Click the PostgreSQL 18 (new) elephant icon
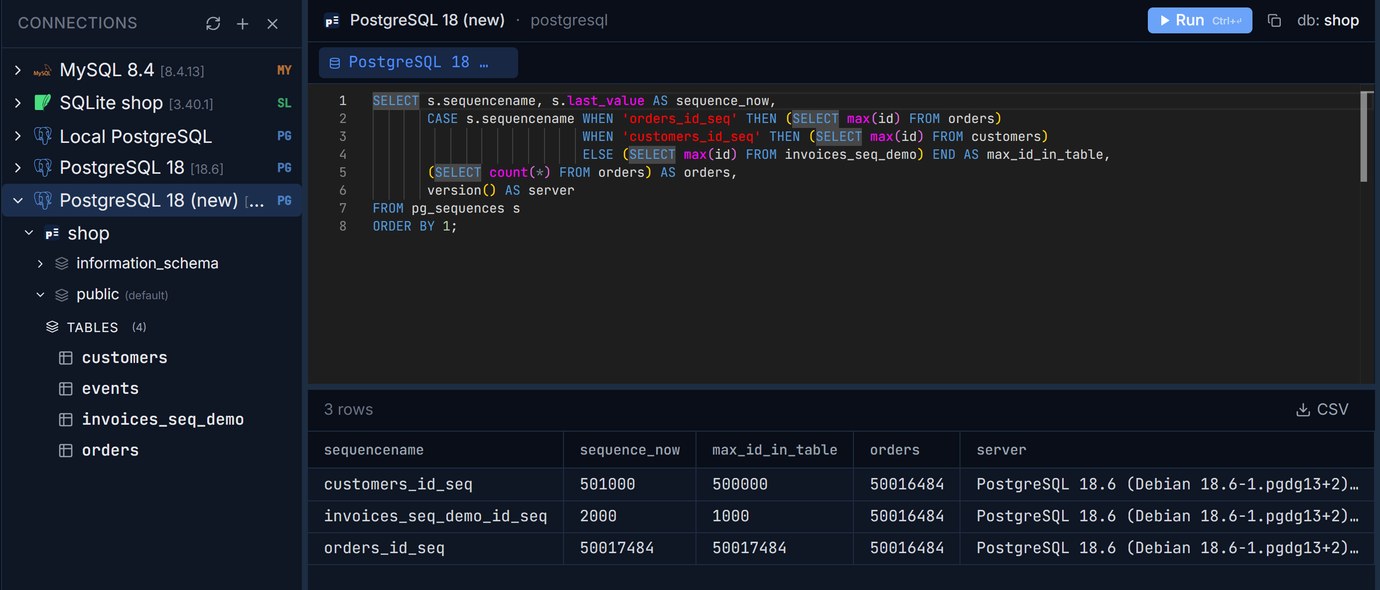The image size is (1380, 590). (42, 200)
